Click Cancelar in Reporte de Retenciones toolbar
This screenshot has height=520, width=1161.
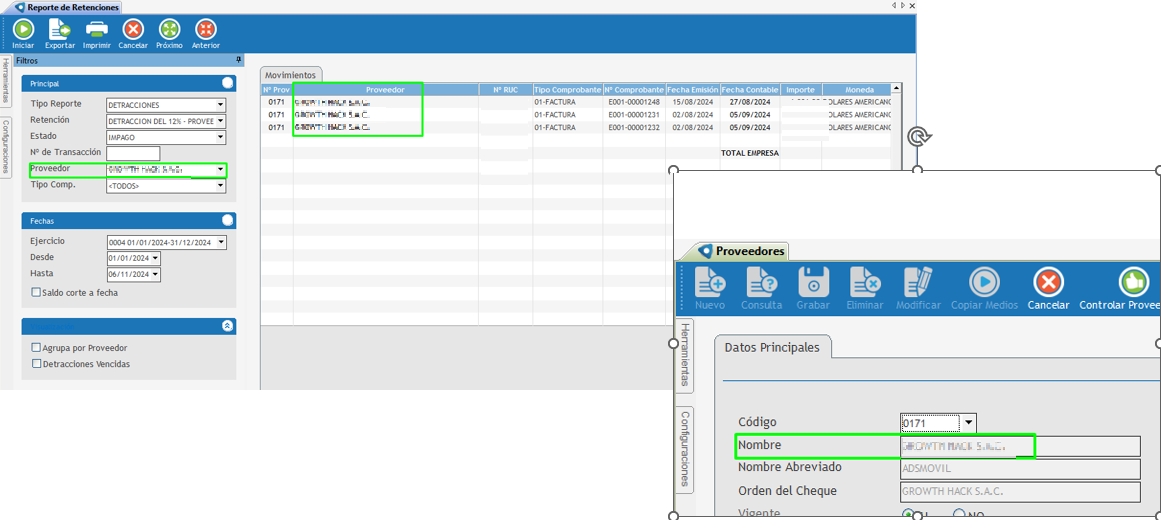point(133,30)
